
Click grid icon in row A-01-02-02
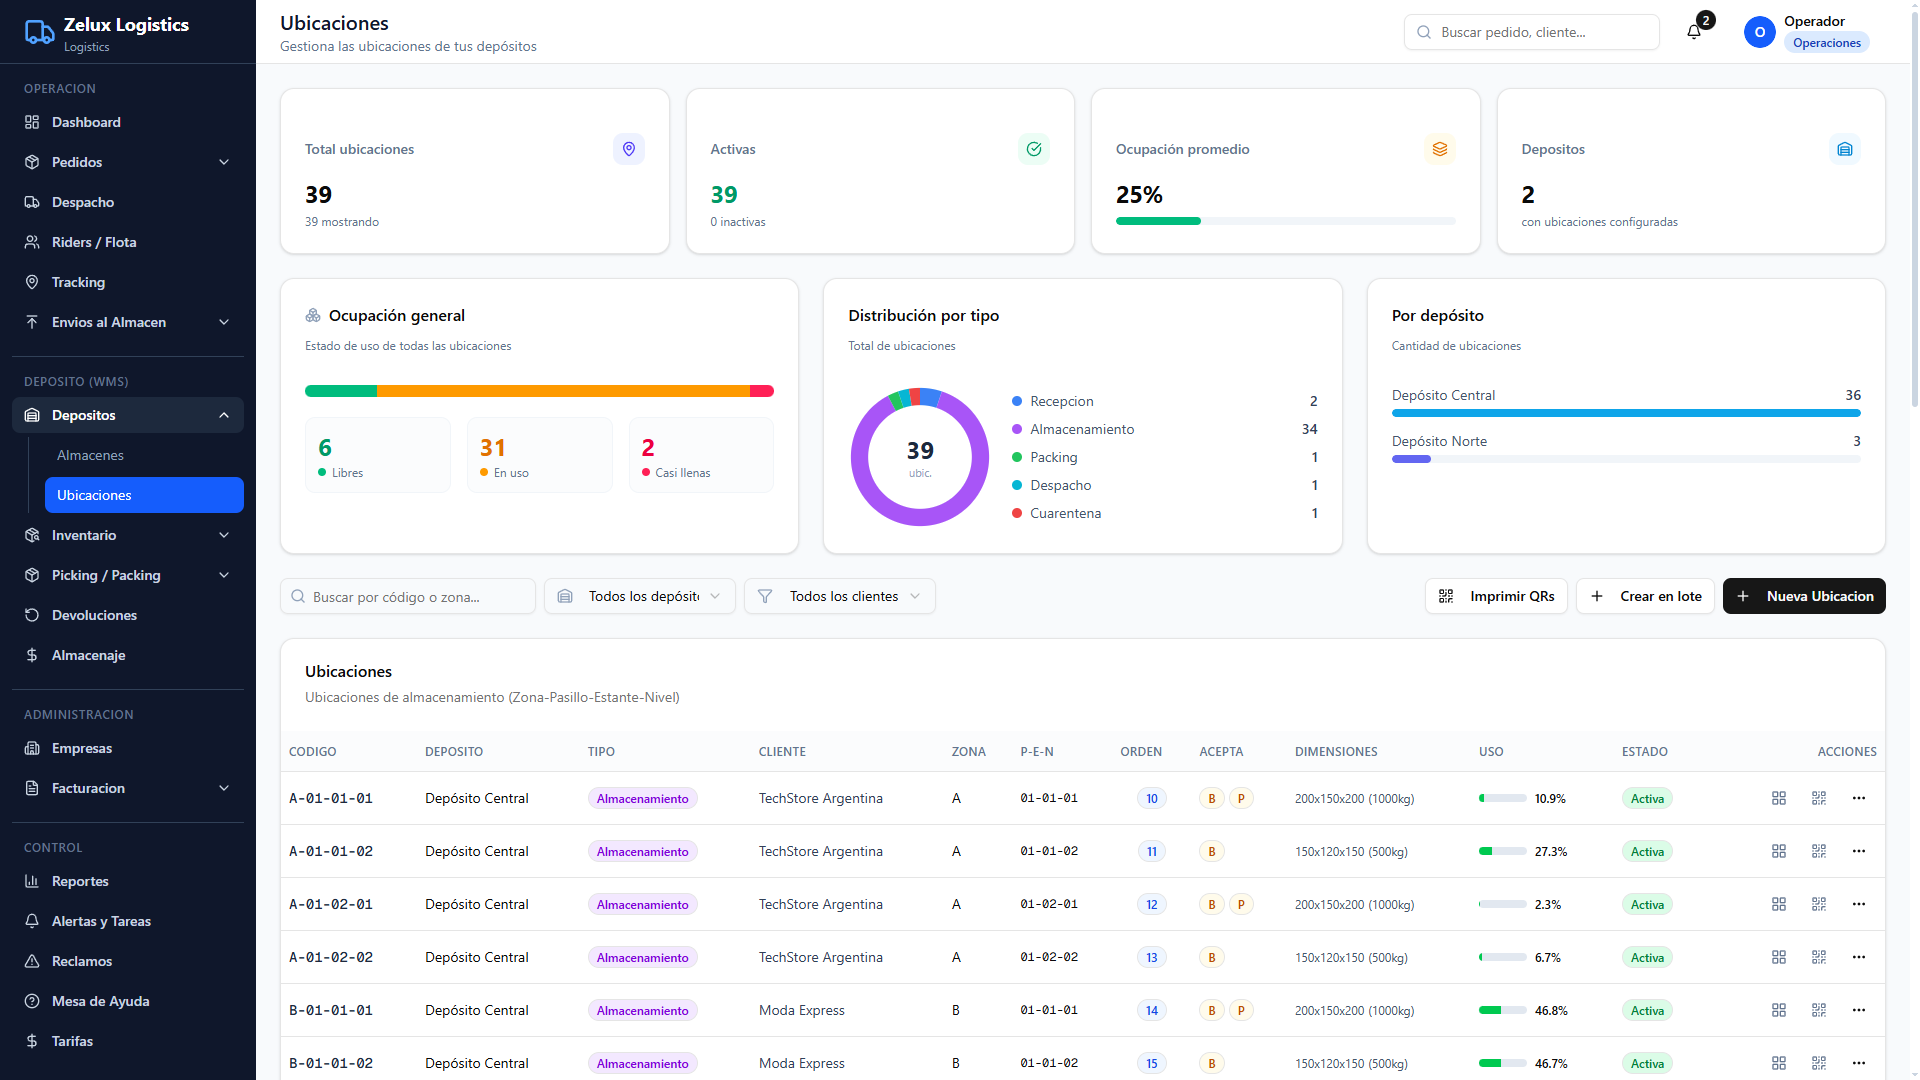tap(1779, 957)
